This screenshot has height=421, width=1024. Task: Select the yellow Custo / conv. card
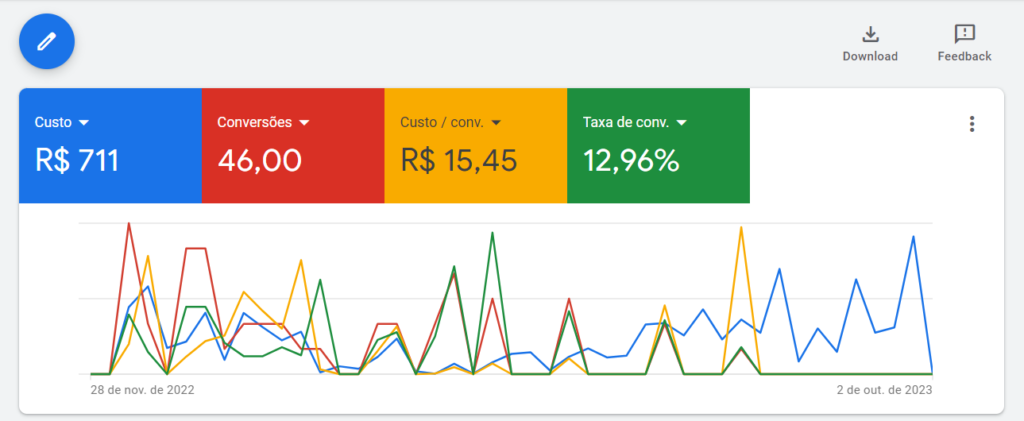(x=476, y=146)
